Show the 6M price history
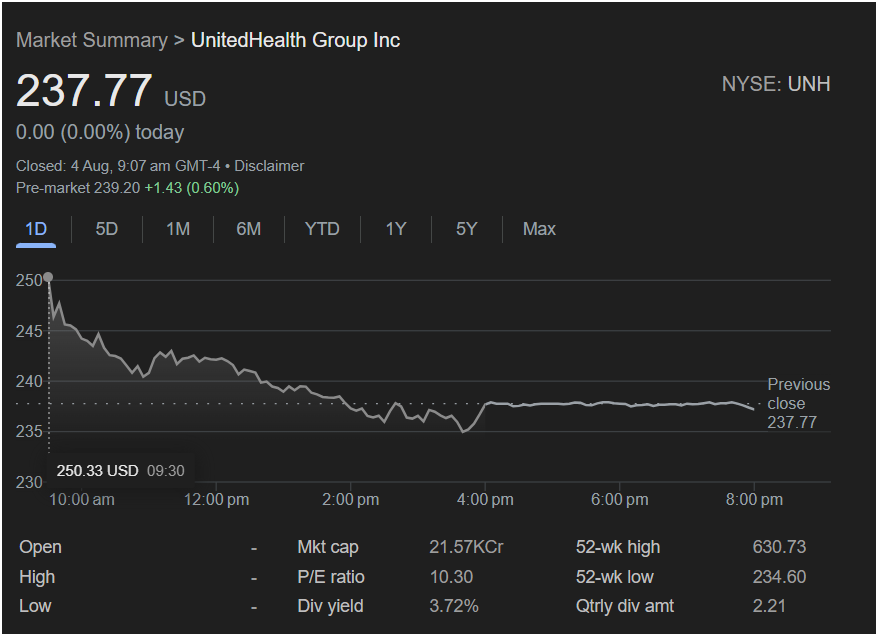The image size is (878, 636). [x=249, y=229]
